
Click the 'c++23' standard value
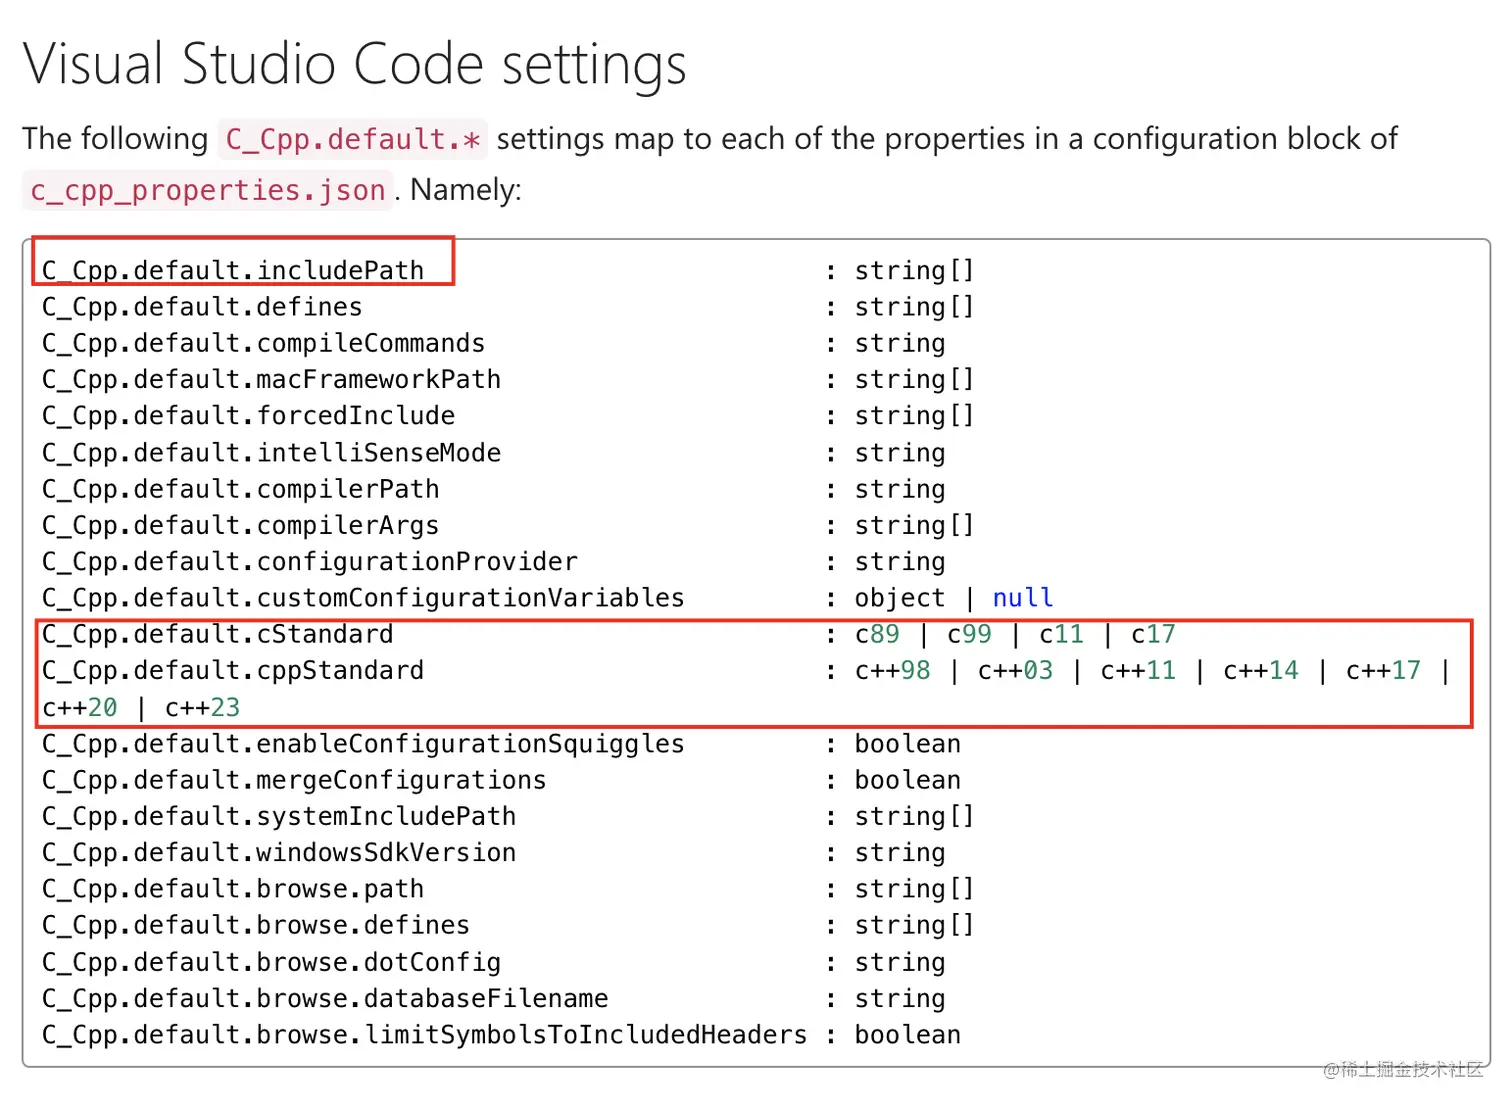click(202, 708)
